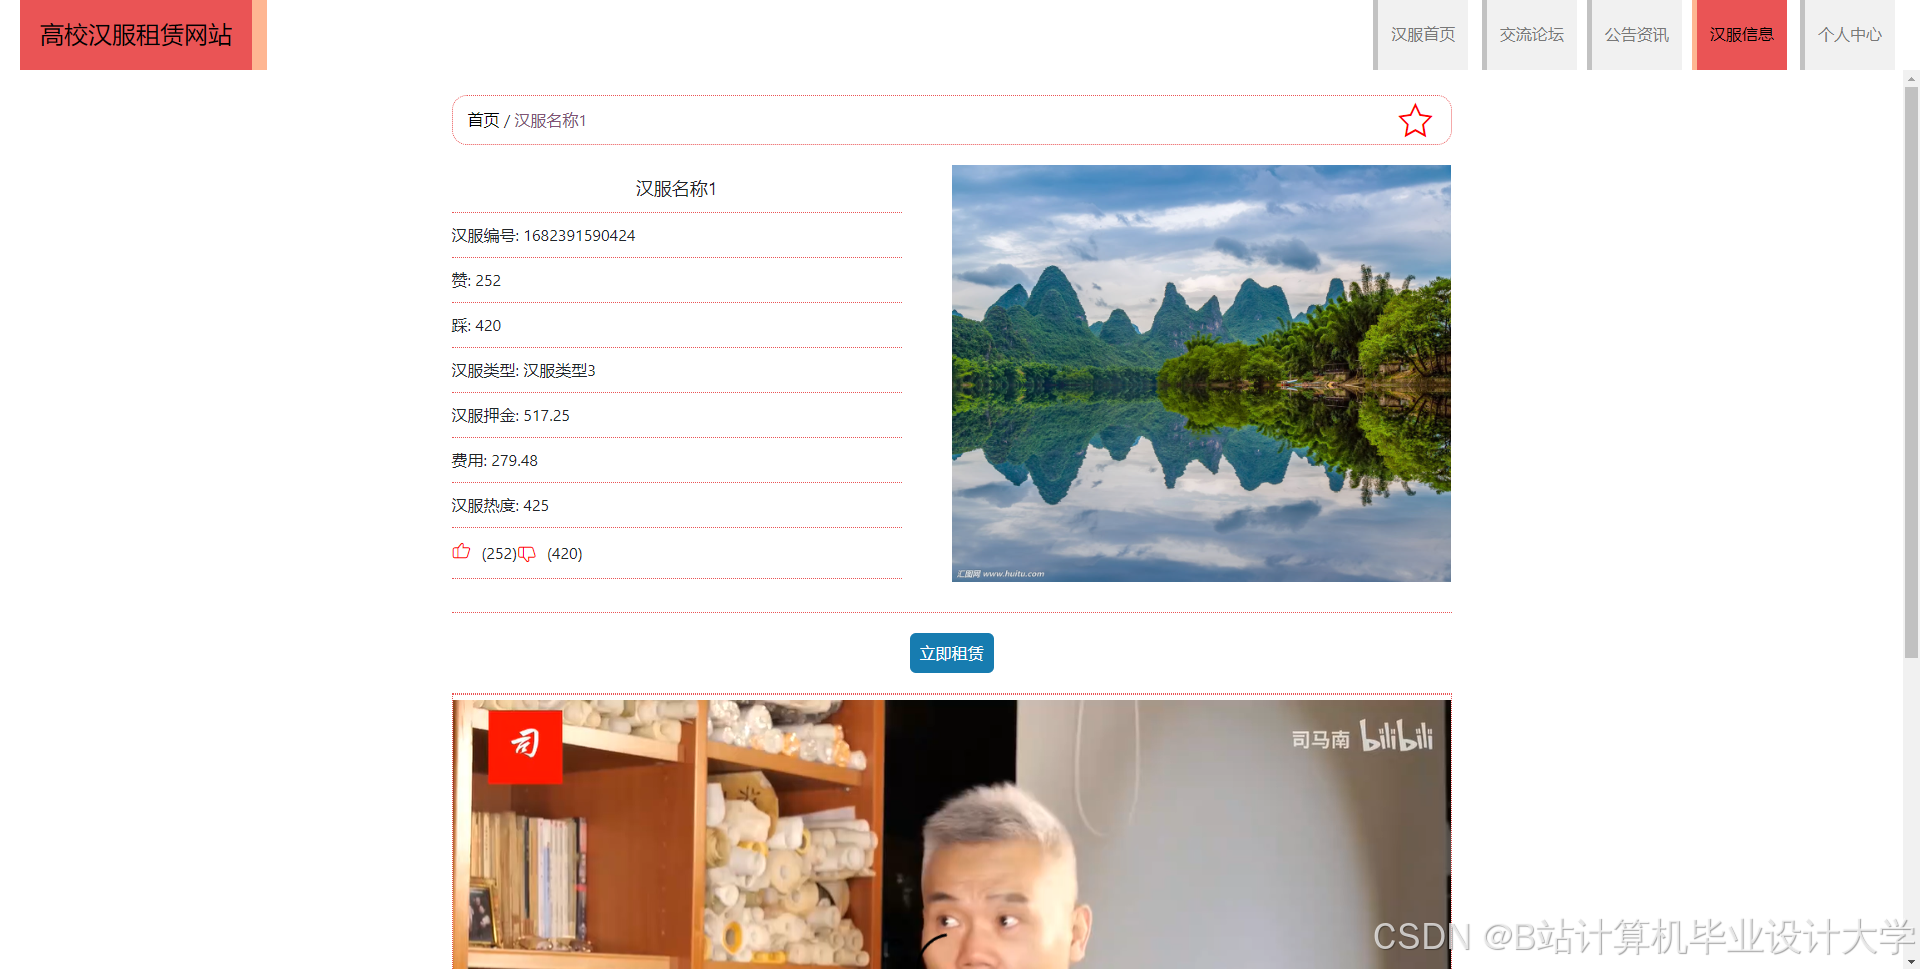1920x969 pixels.
Task: Click the 汉服押金: 517.25 row
Action: coord(676,415)
